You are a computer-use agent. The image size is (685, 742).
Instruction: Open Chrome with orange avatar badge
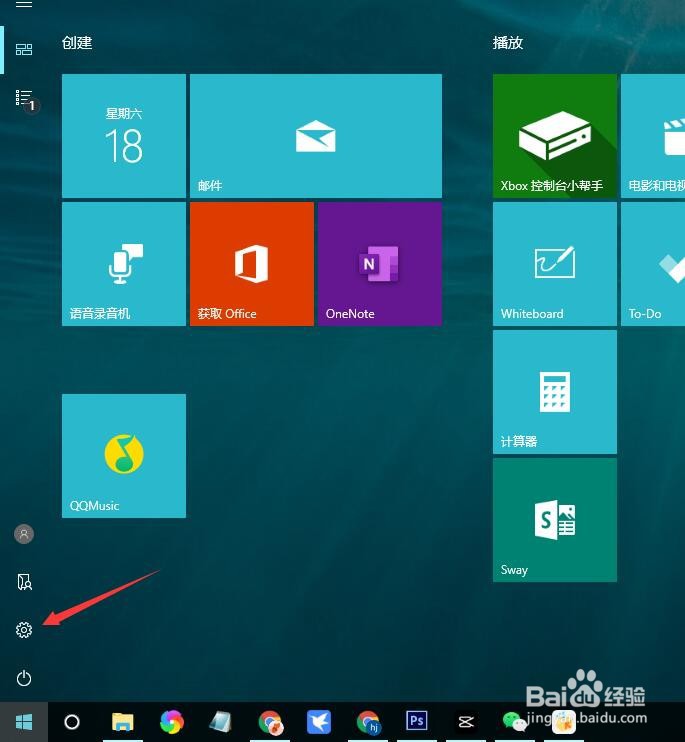coord(270,722)
